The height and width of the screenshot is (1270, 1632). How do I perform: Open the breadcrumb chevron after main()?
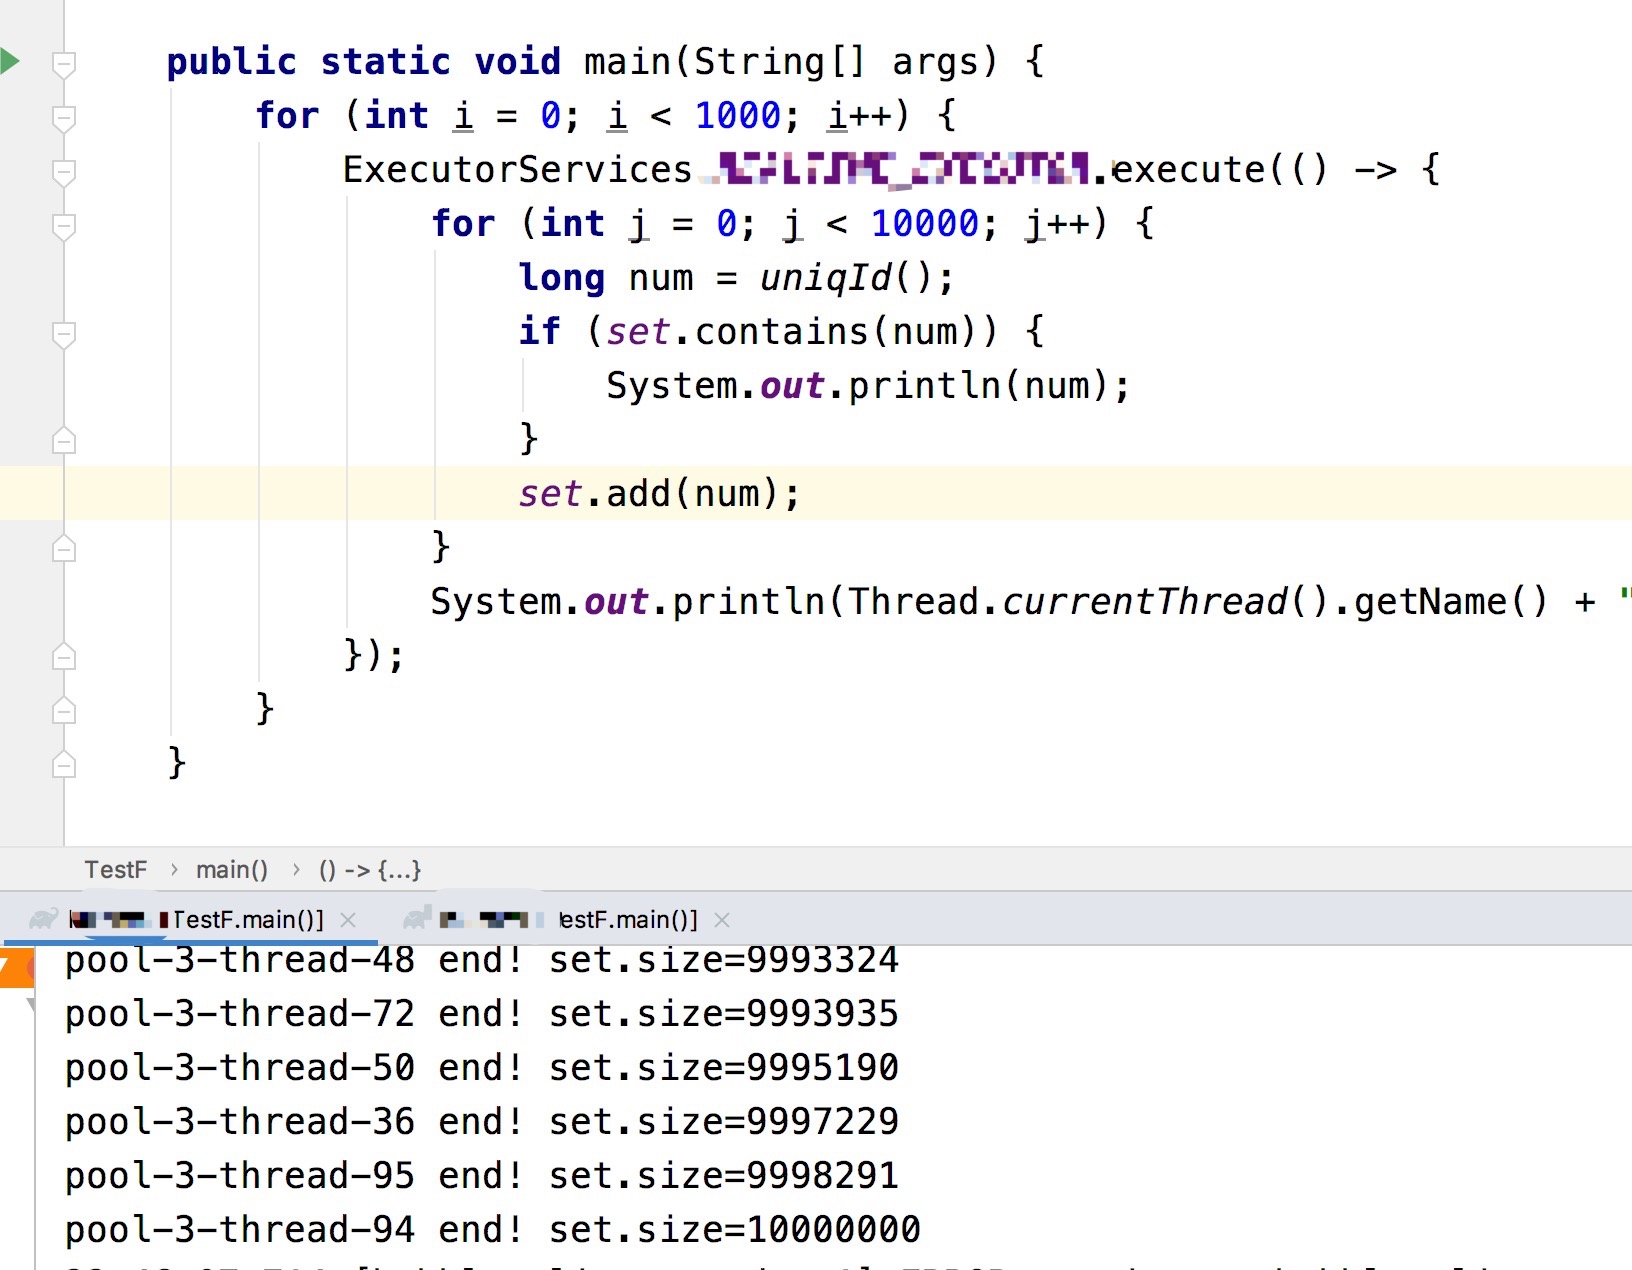(x=296, y=869)
